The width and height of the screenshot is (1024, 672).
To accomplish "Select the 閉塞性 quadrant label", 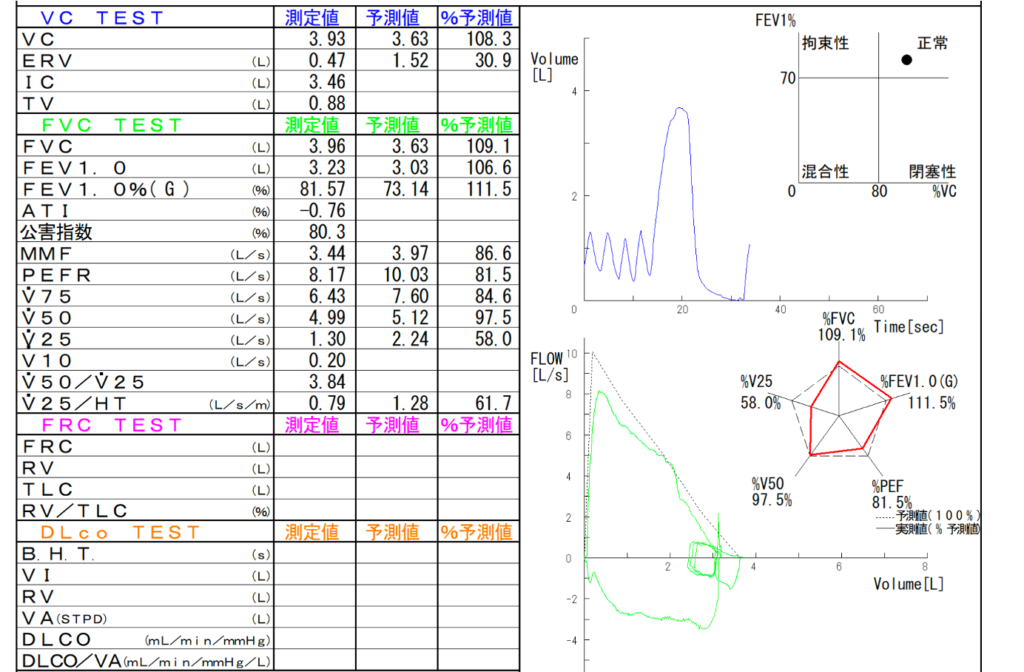I will pyautogui.click(x=932, y=172).
